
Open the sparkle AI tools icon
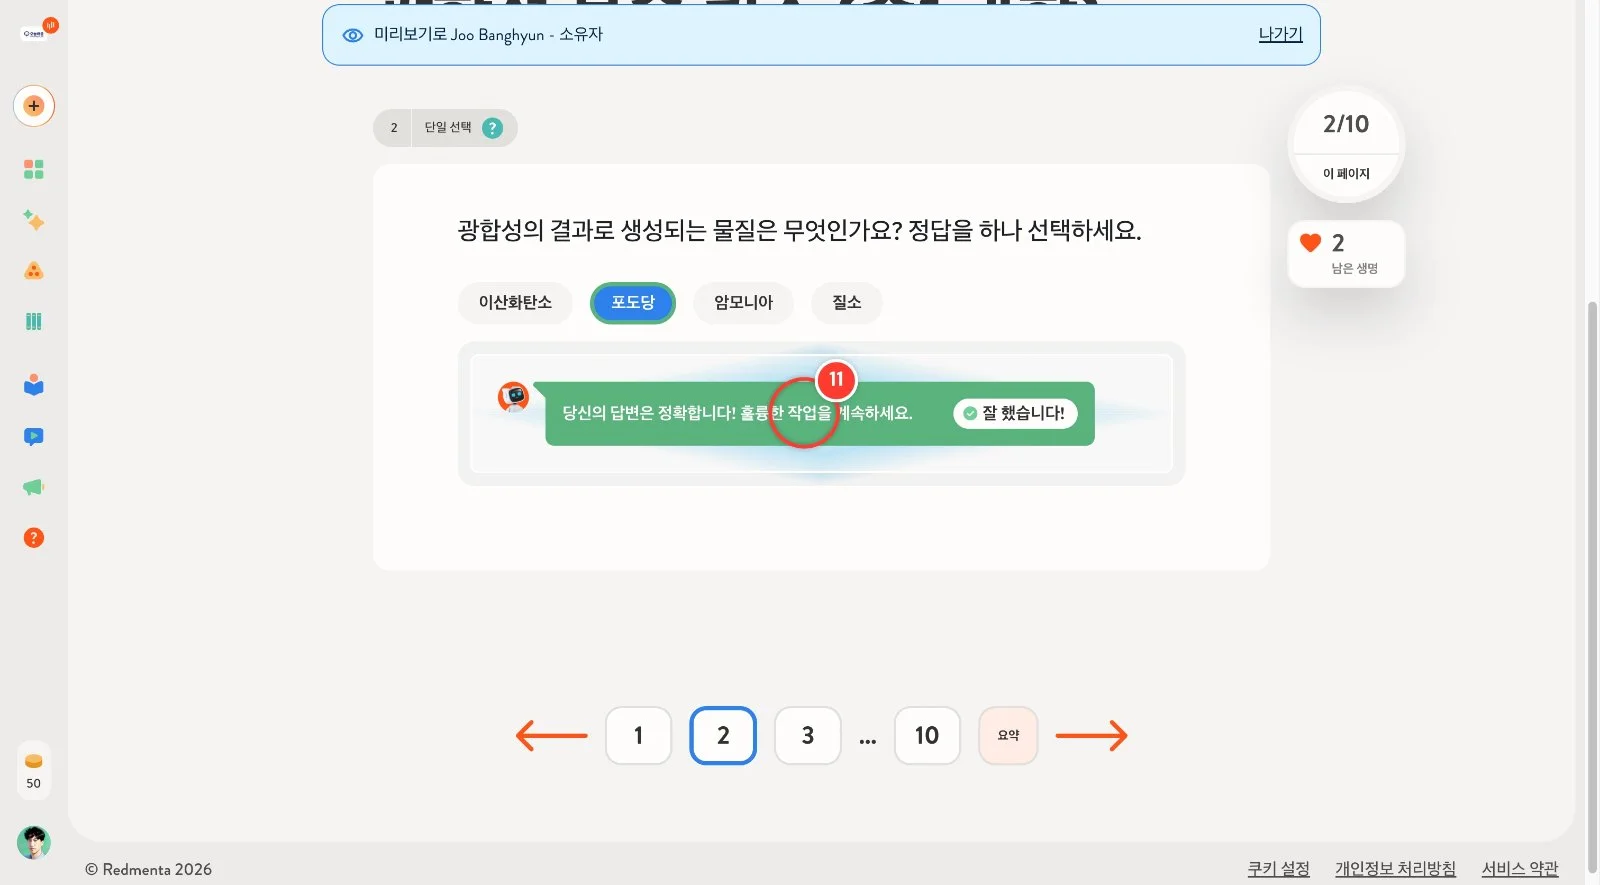(x=34, y=220)
